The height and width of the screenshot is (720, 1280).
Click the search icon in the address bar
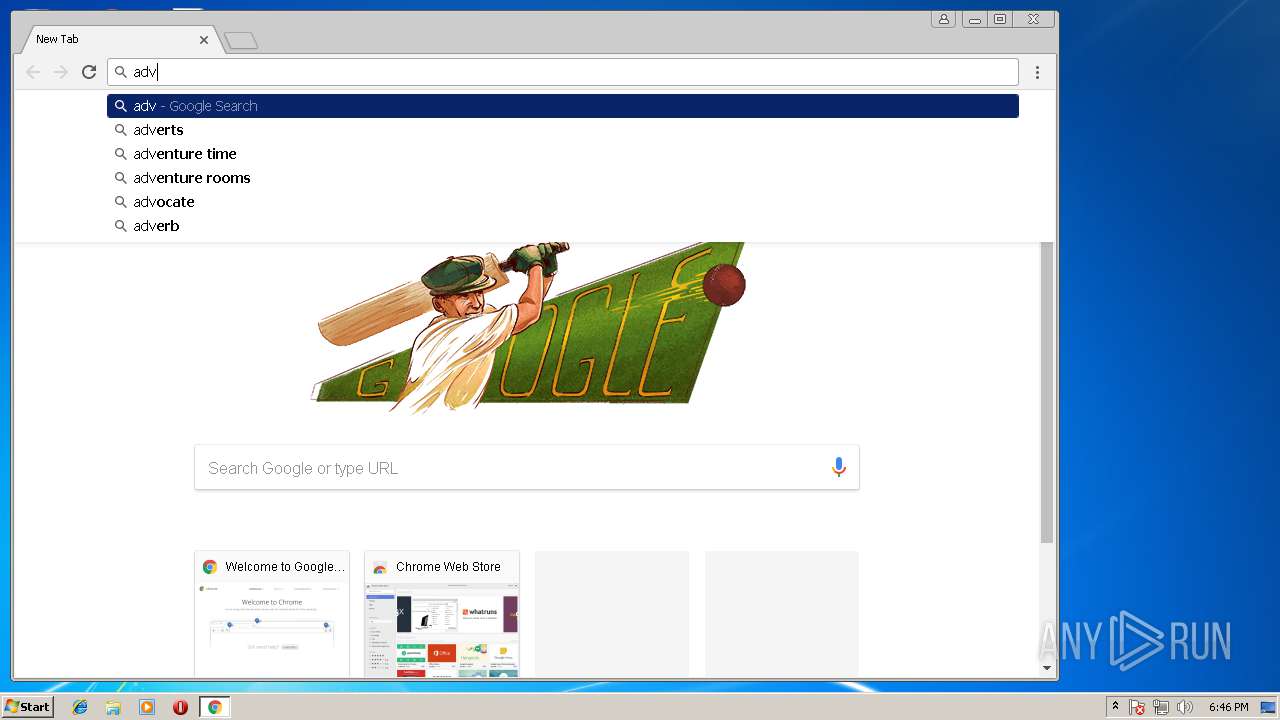120,72
